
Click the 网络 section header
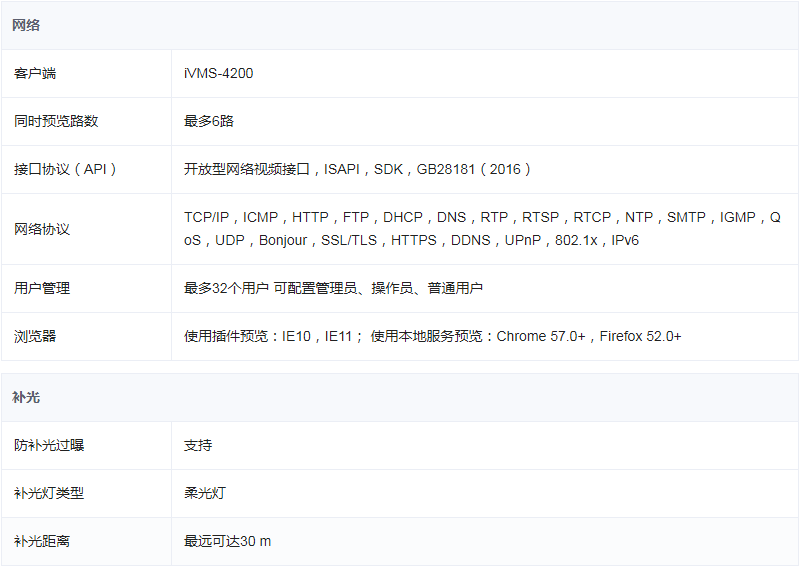[x=399, y=25]
